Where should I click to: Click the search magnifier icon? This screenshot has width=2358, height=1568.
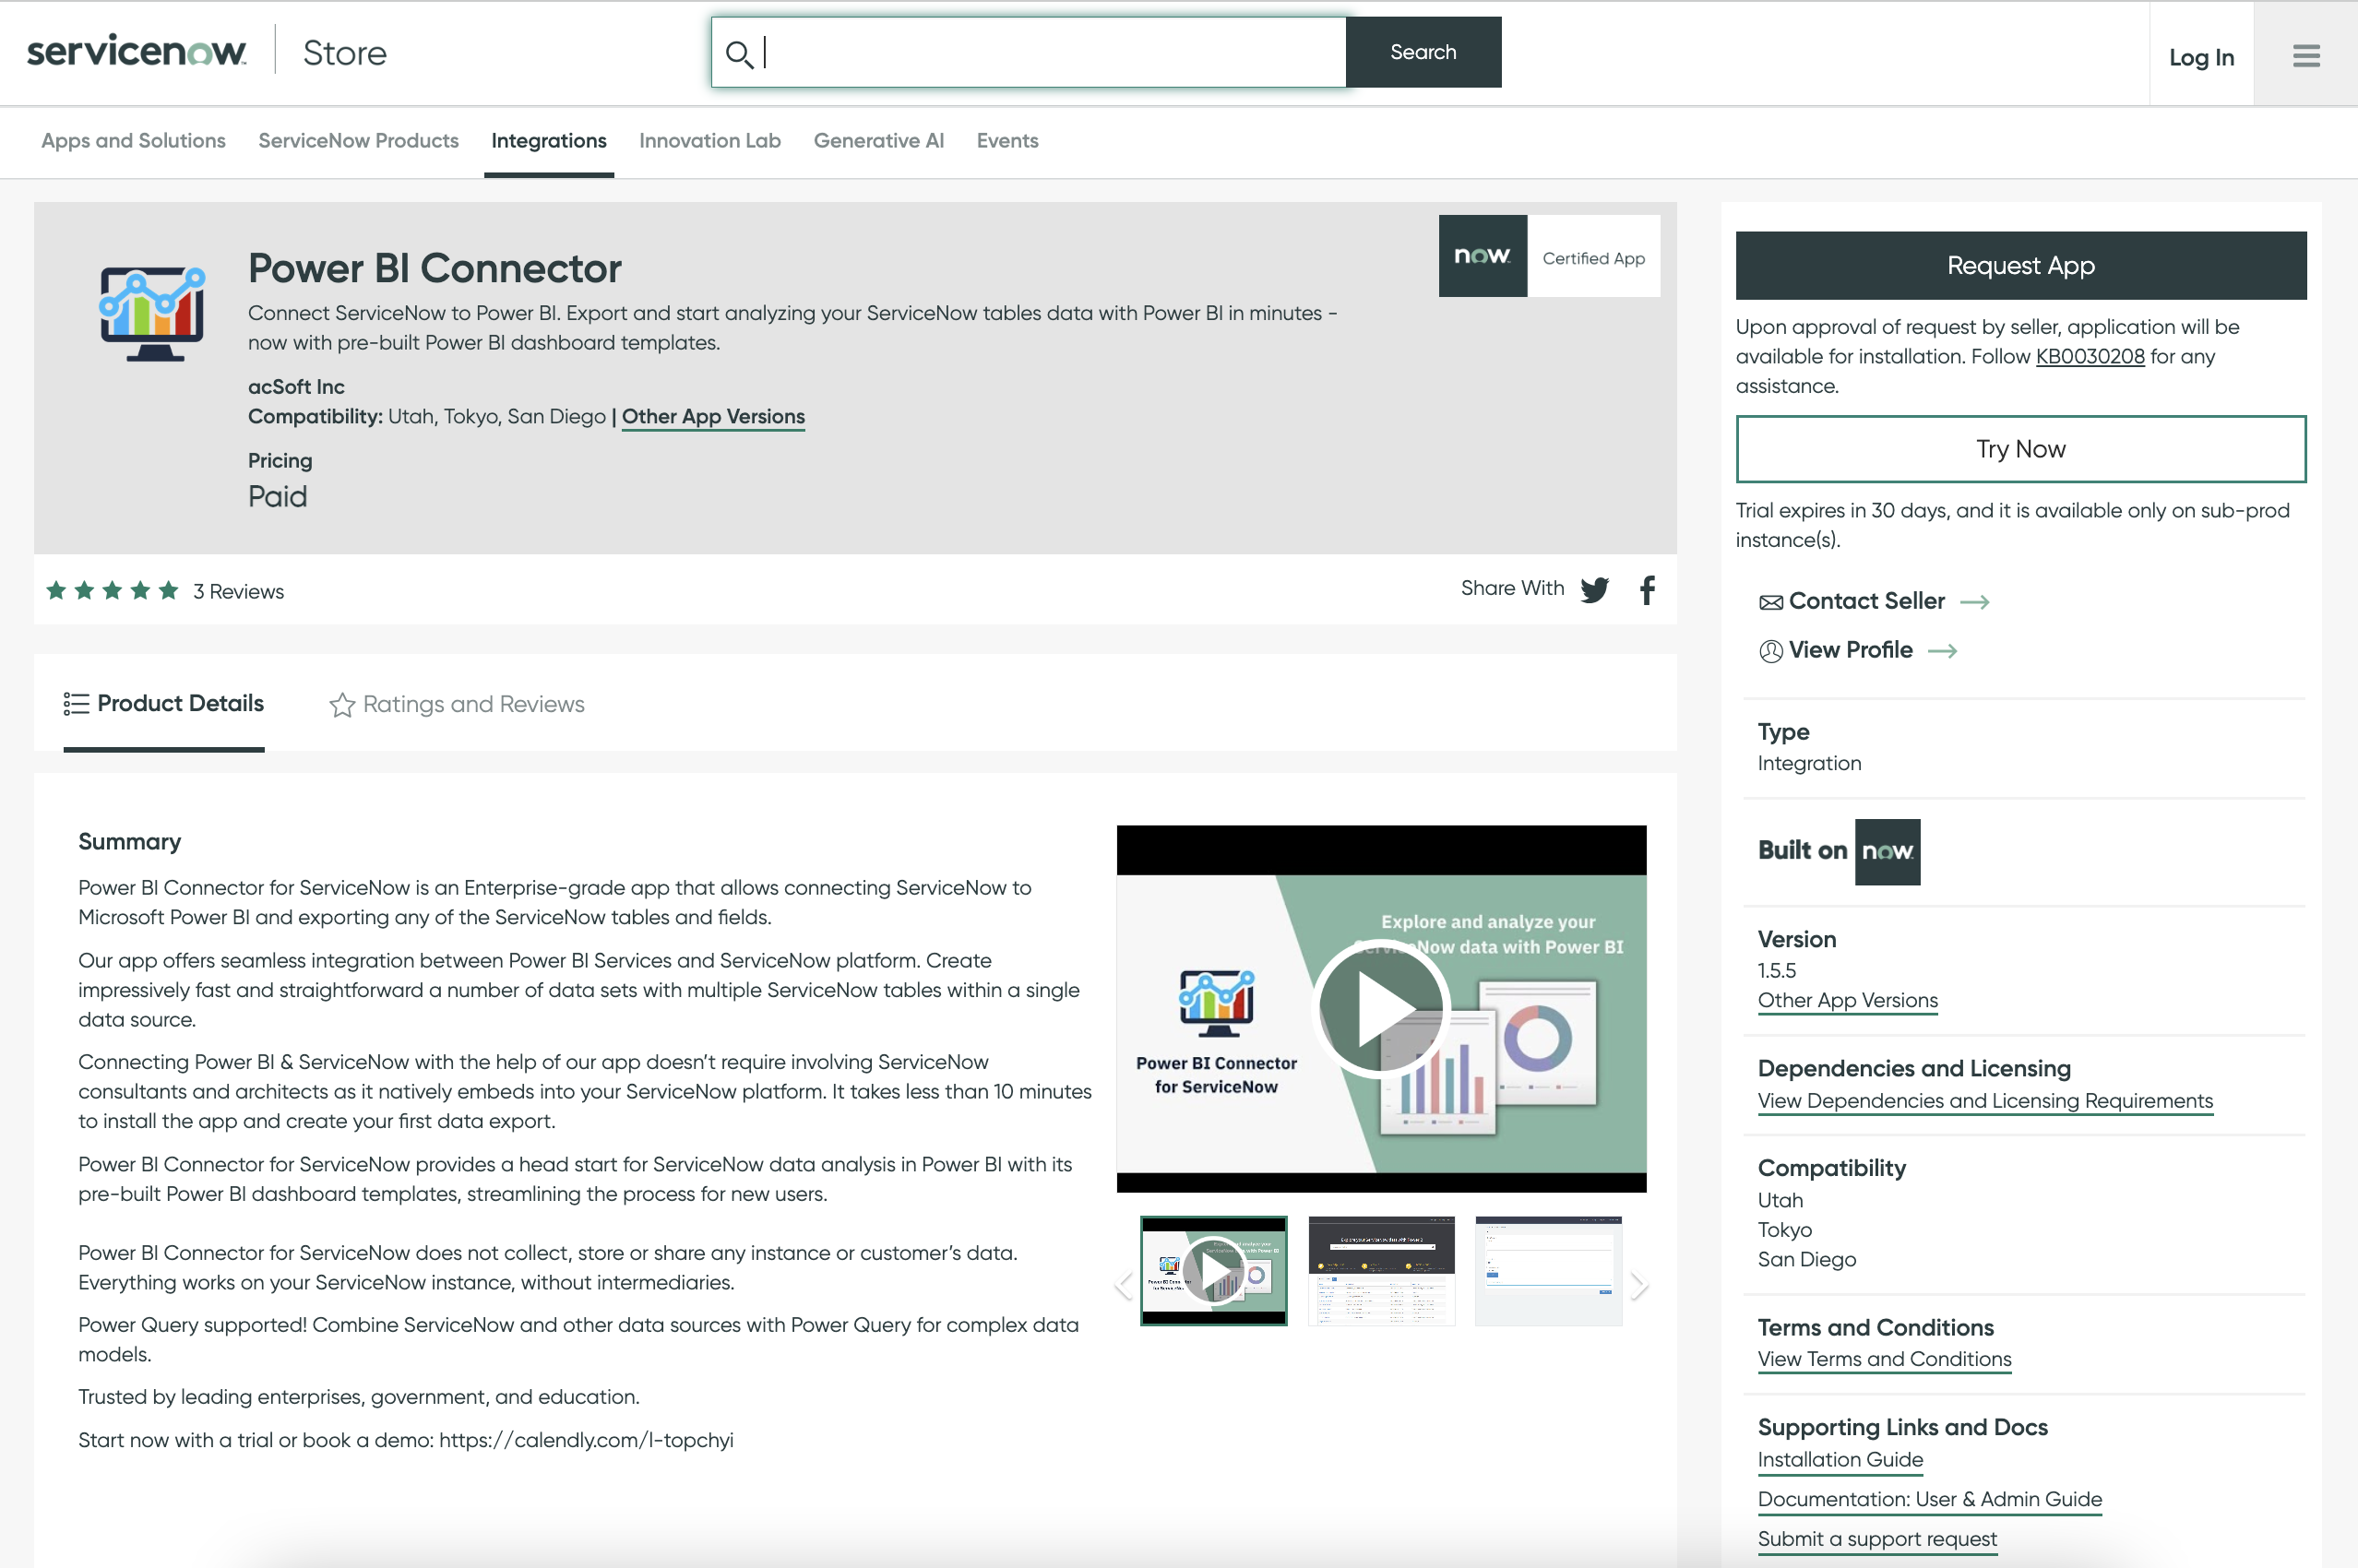pyautogui.click(x=739, y=53)
